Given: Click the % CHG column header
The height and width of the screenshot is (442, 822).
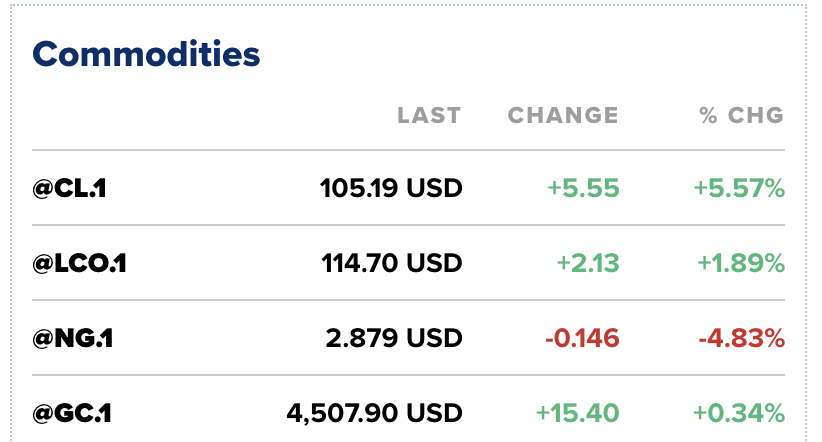Looking at the screenshot, I should [741, 115].
